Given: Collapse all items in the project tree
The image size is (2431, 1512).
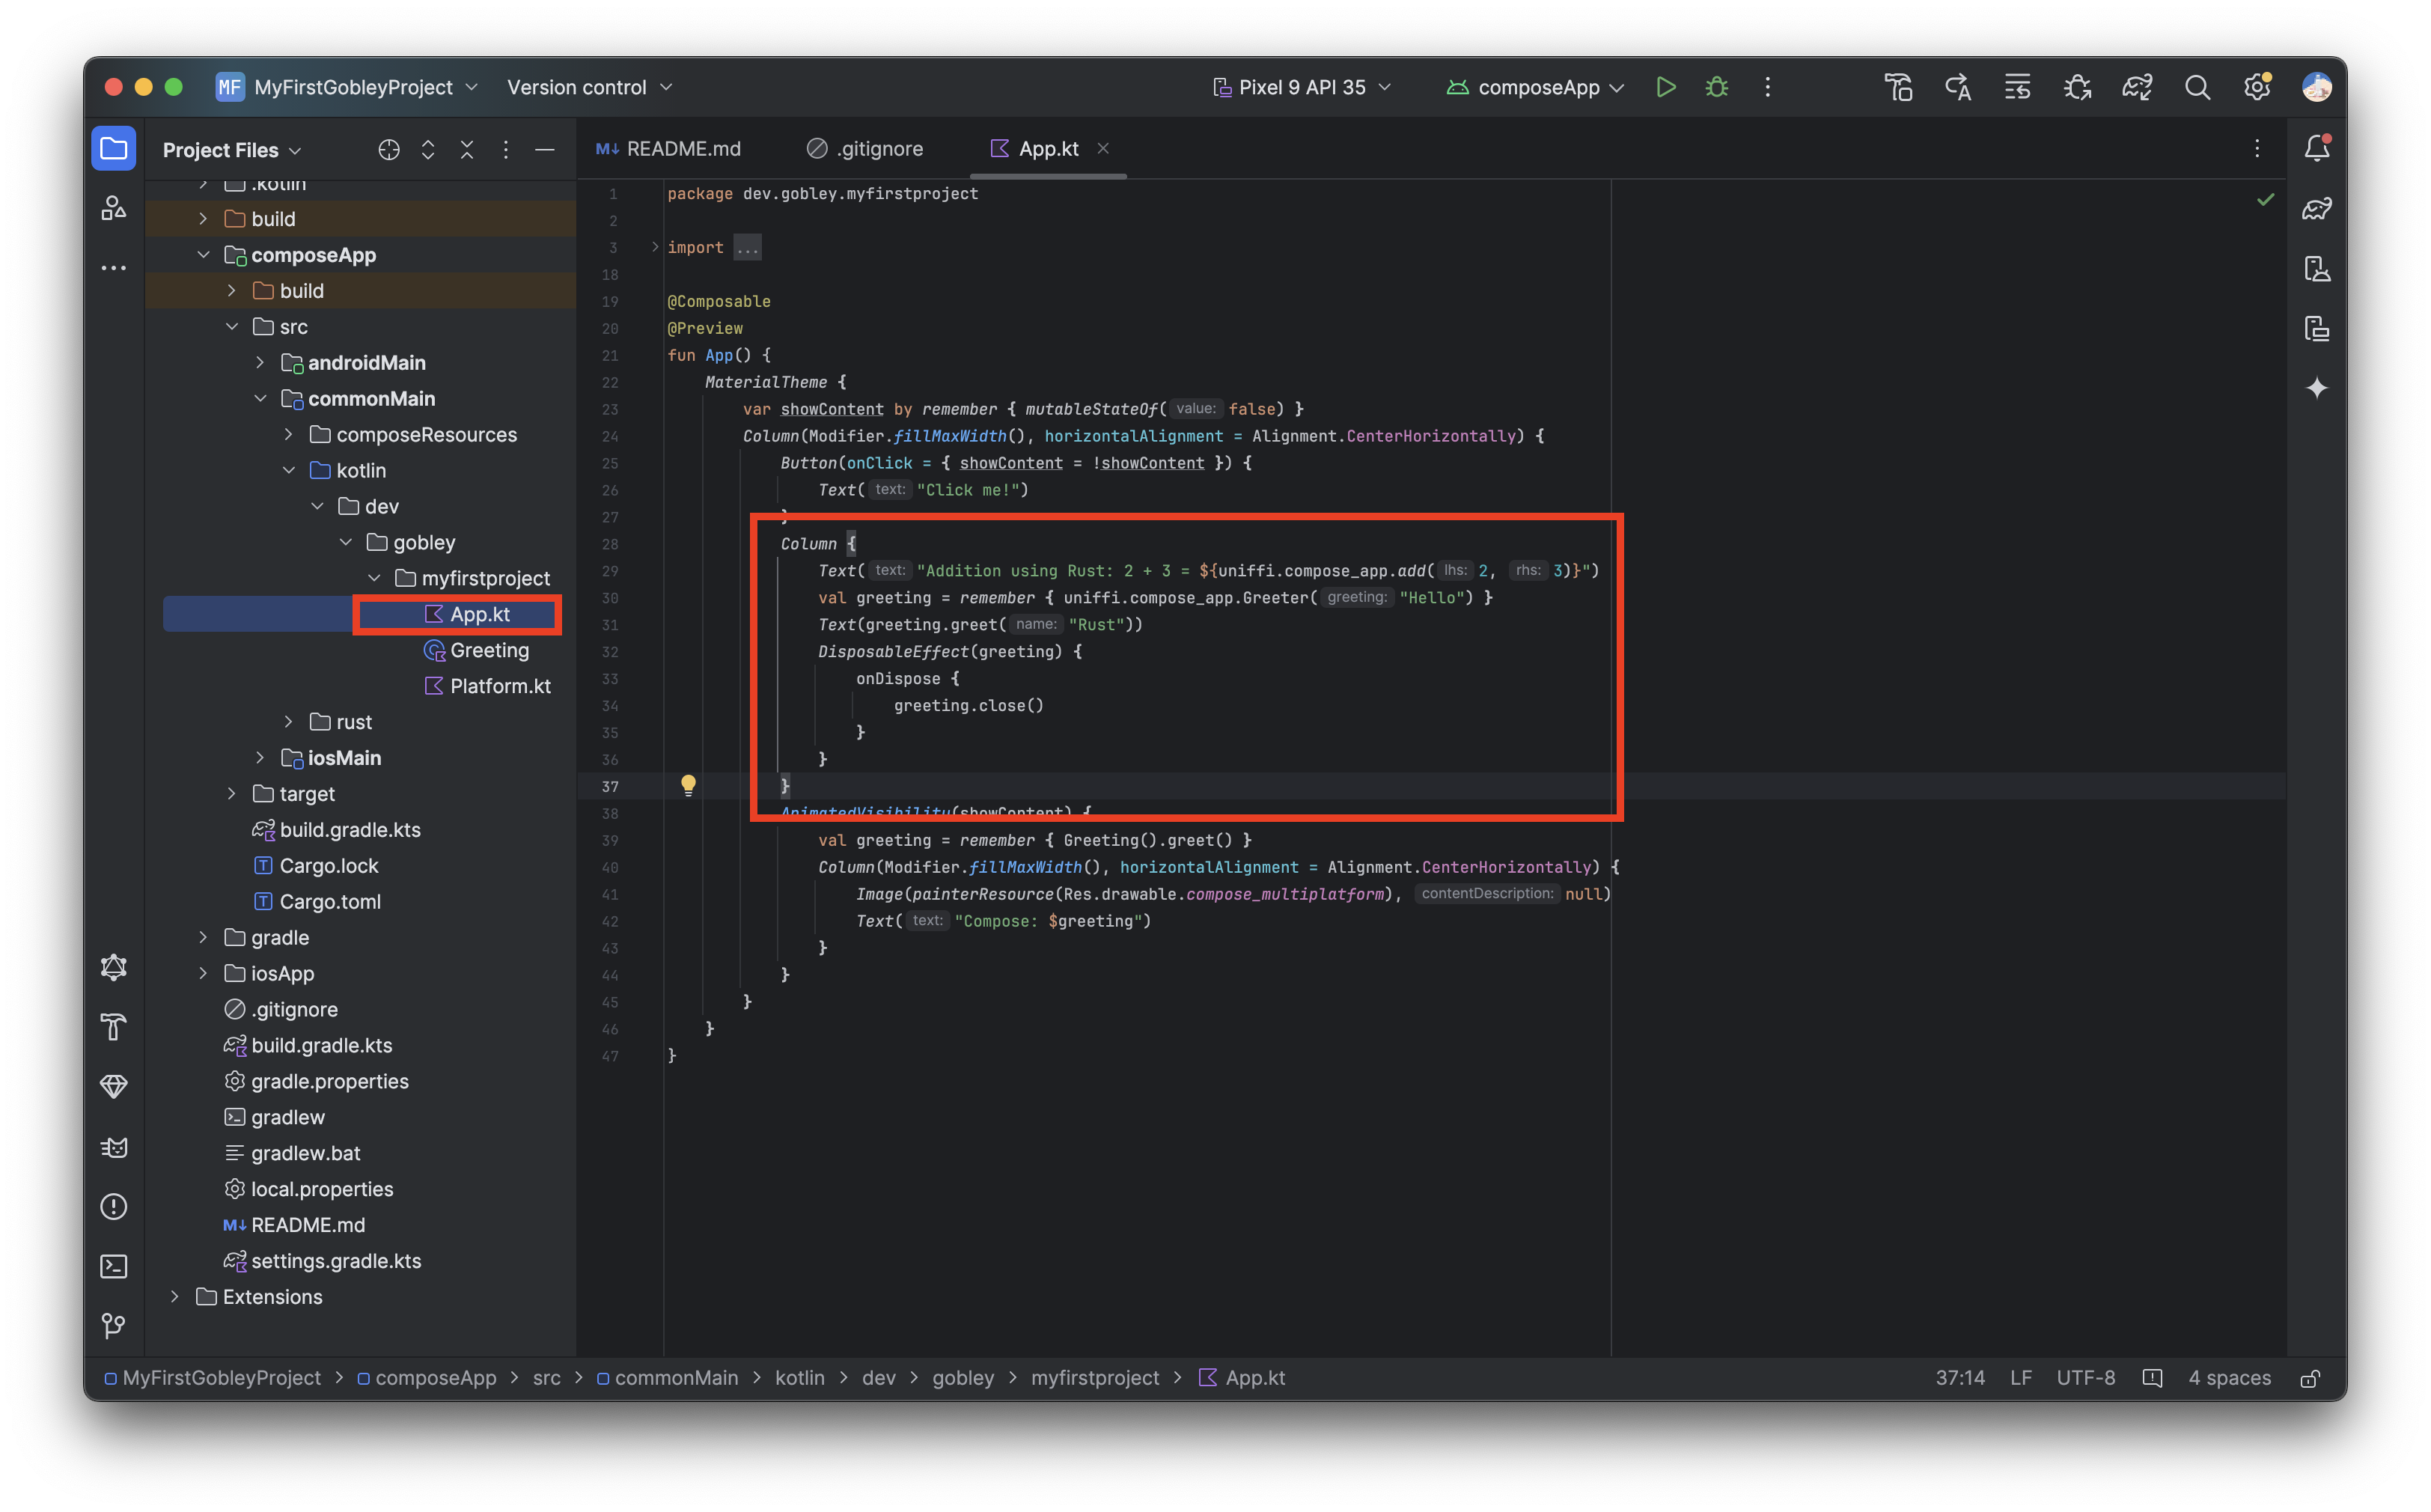Looking at the screenshot, I should (x=467, y=150).
